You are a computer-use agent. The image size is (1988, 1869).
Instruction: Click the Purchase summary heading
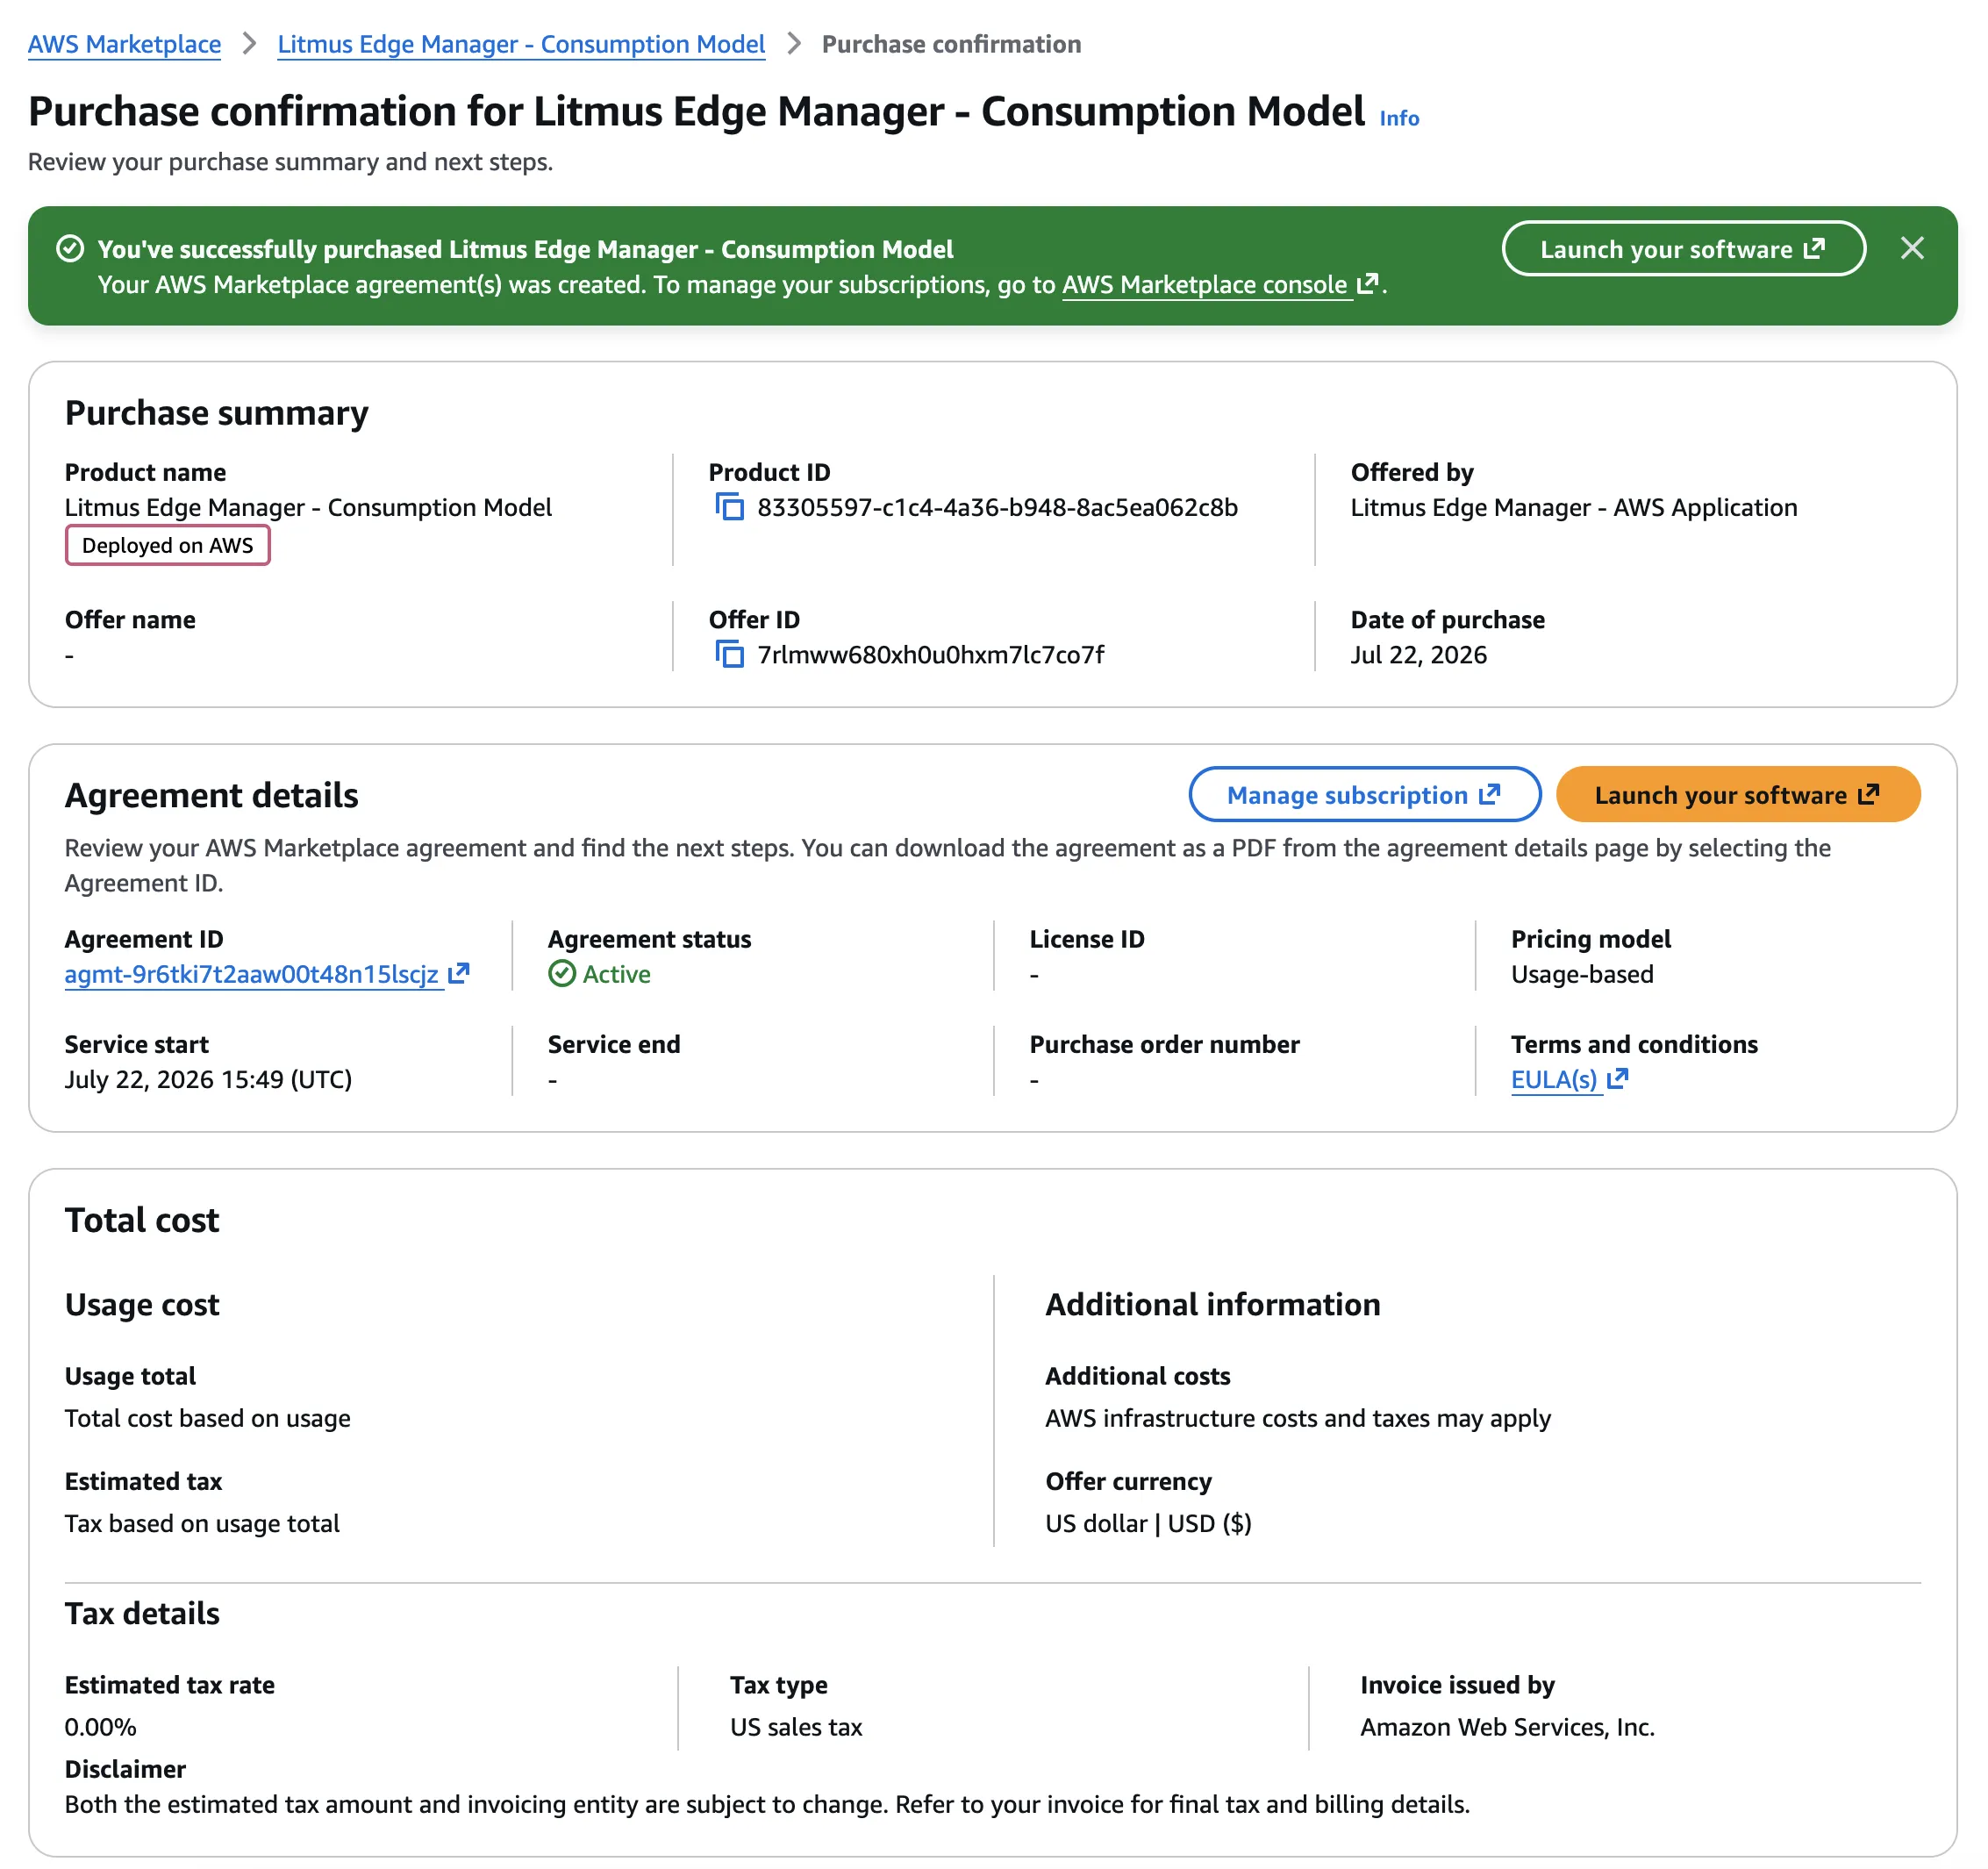[x=216, y=413]
